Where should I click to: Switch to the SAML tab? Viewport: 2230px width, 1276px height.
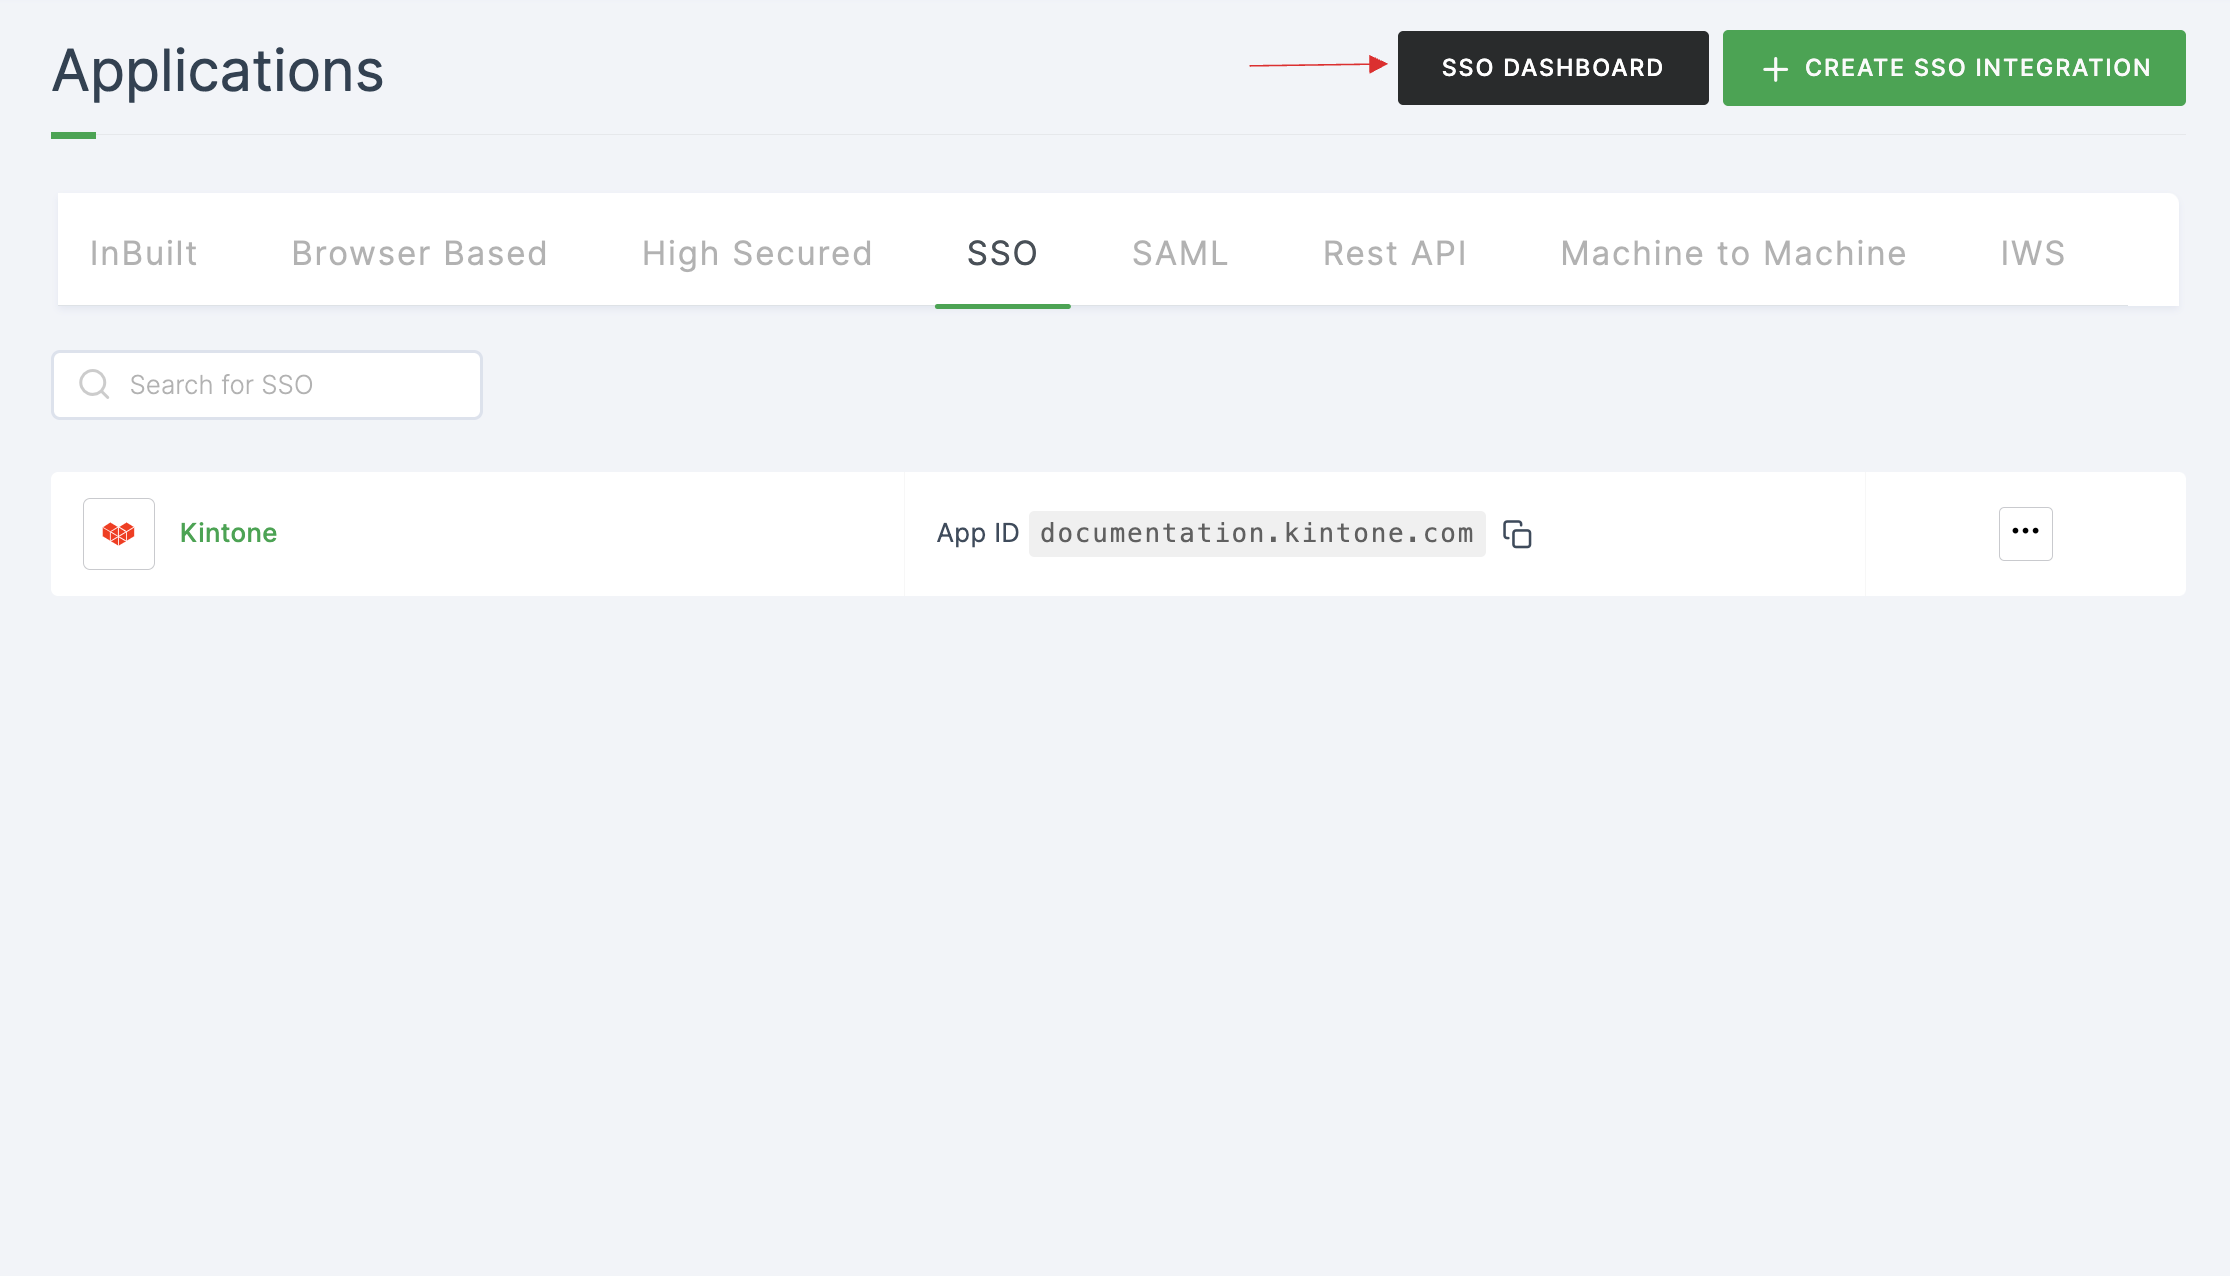pyautogui.click(x=1178, y=253)
